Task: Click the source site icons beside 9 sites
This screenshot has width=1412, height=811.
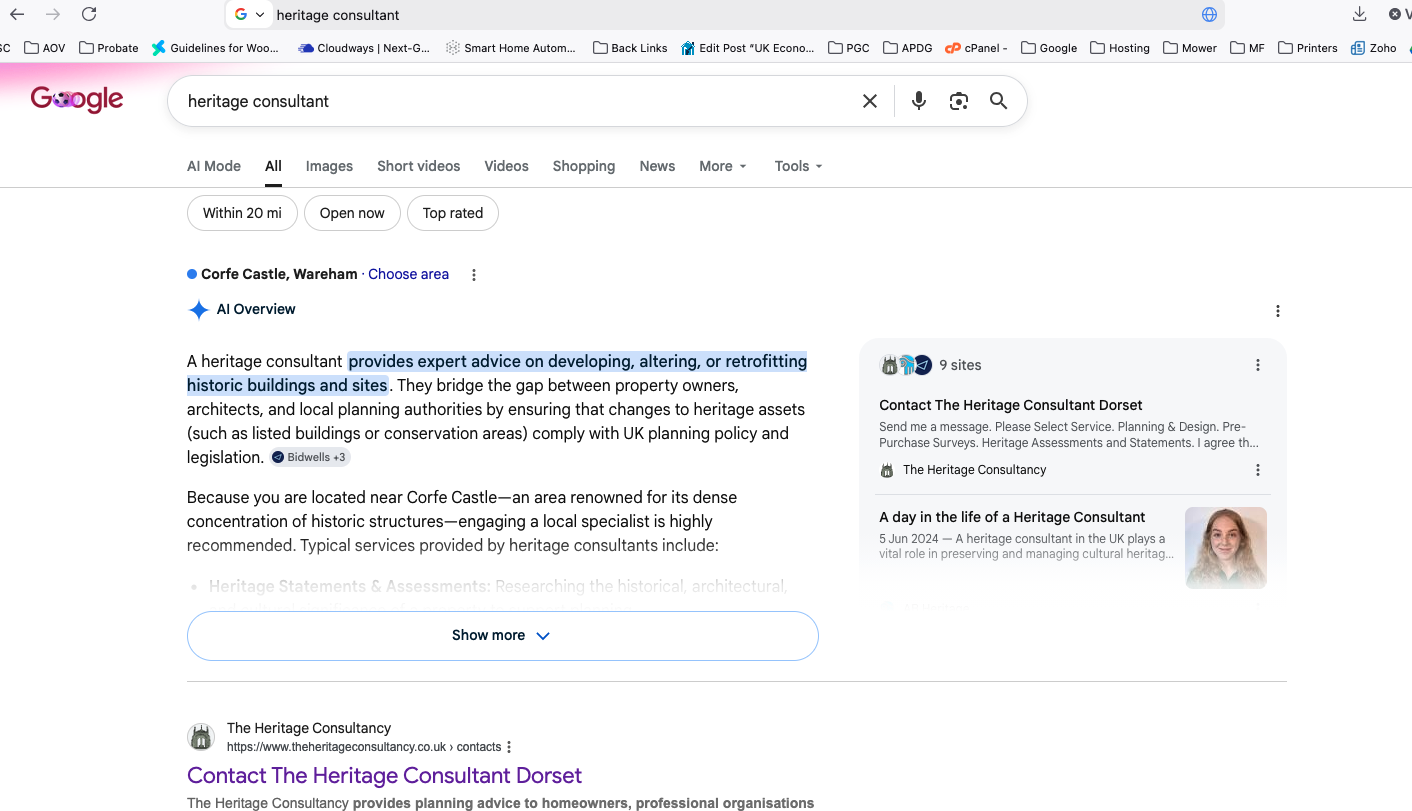Action: (x=906, y=365)
